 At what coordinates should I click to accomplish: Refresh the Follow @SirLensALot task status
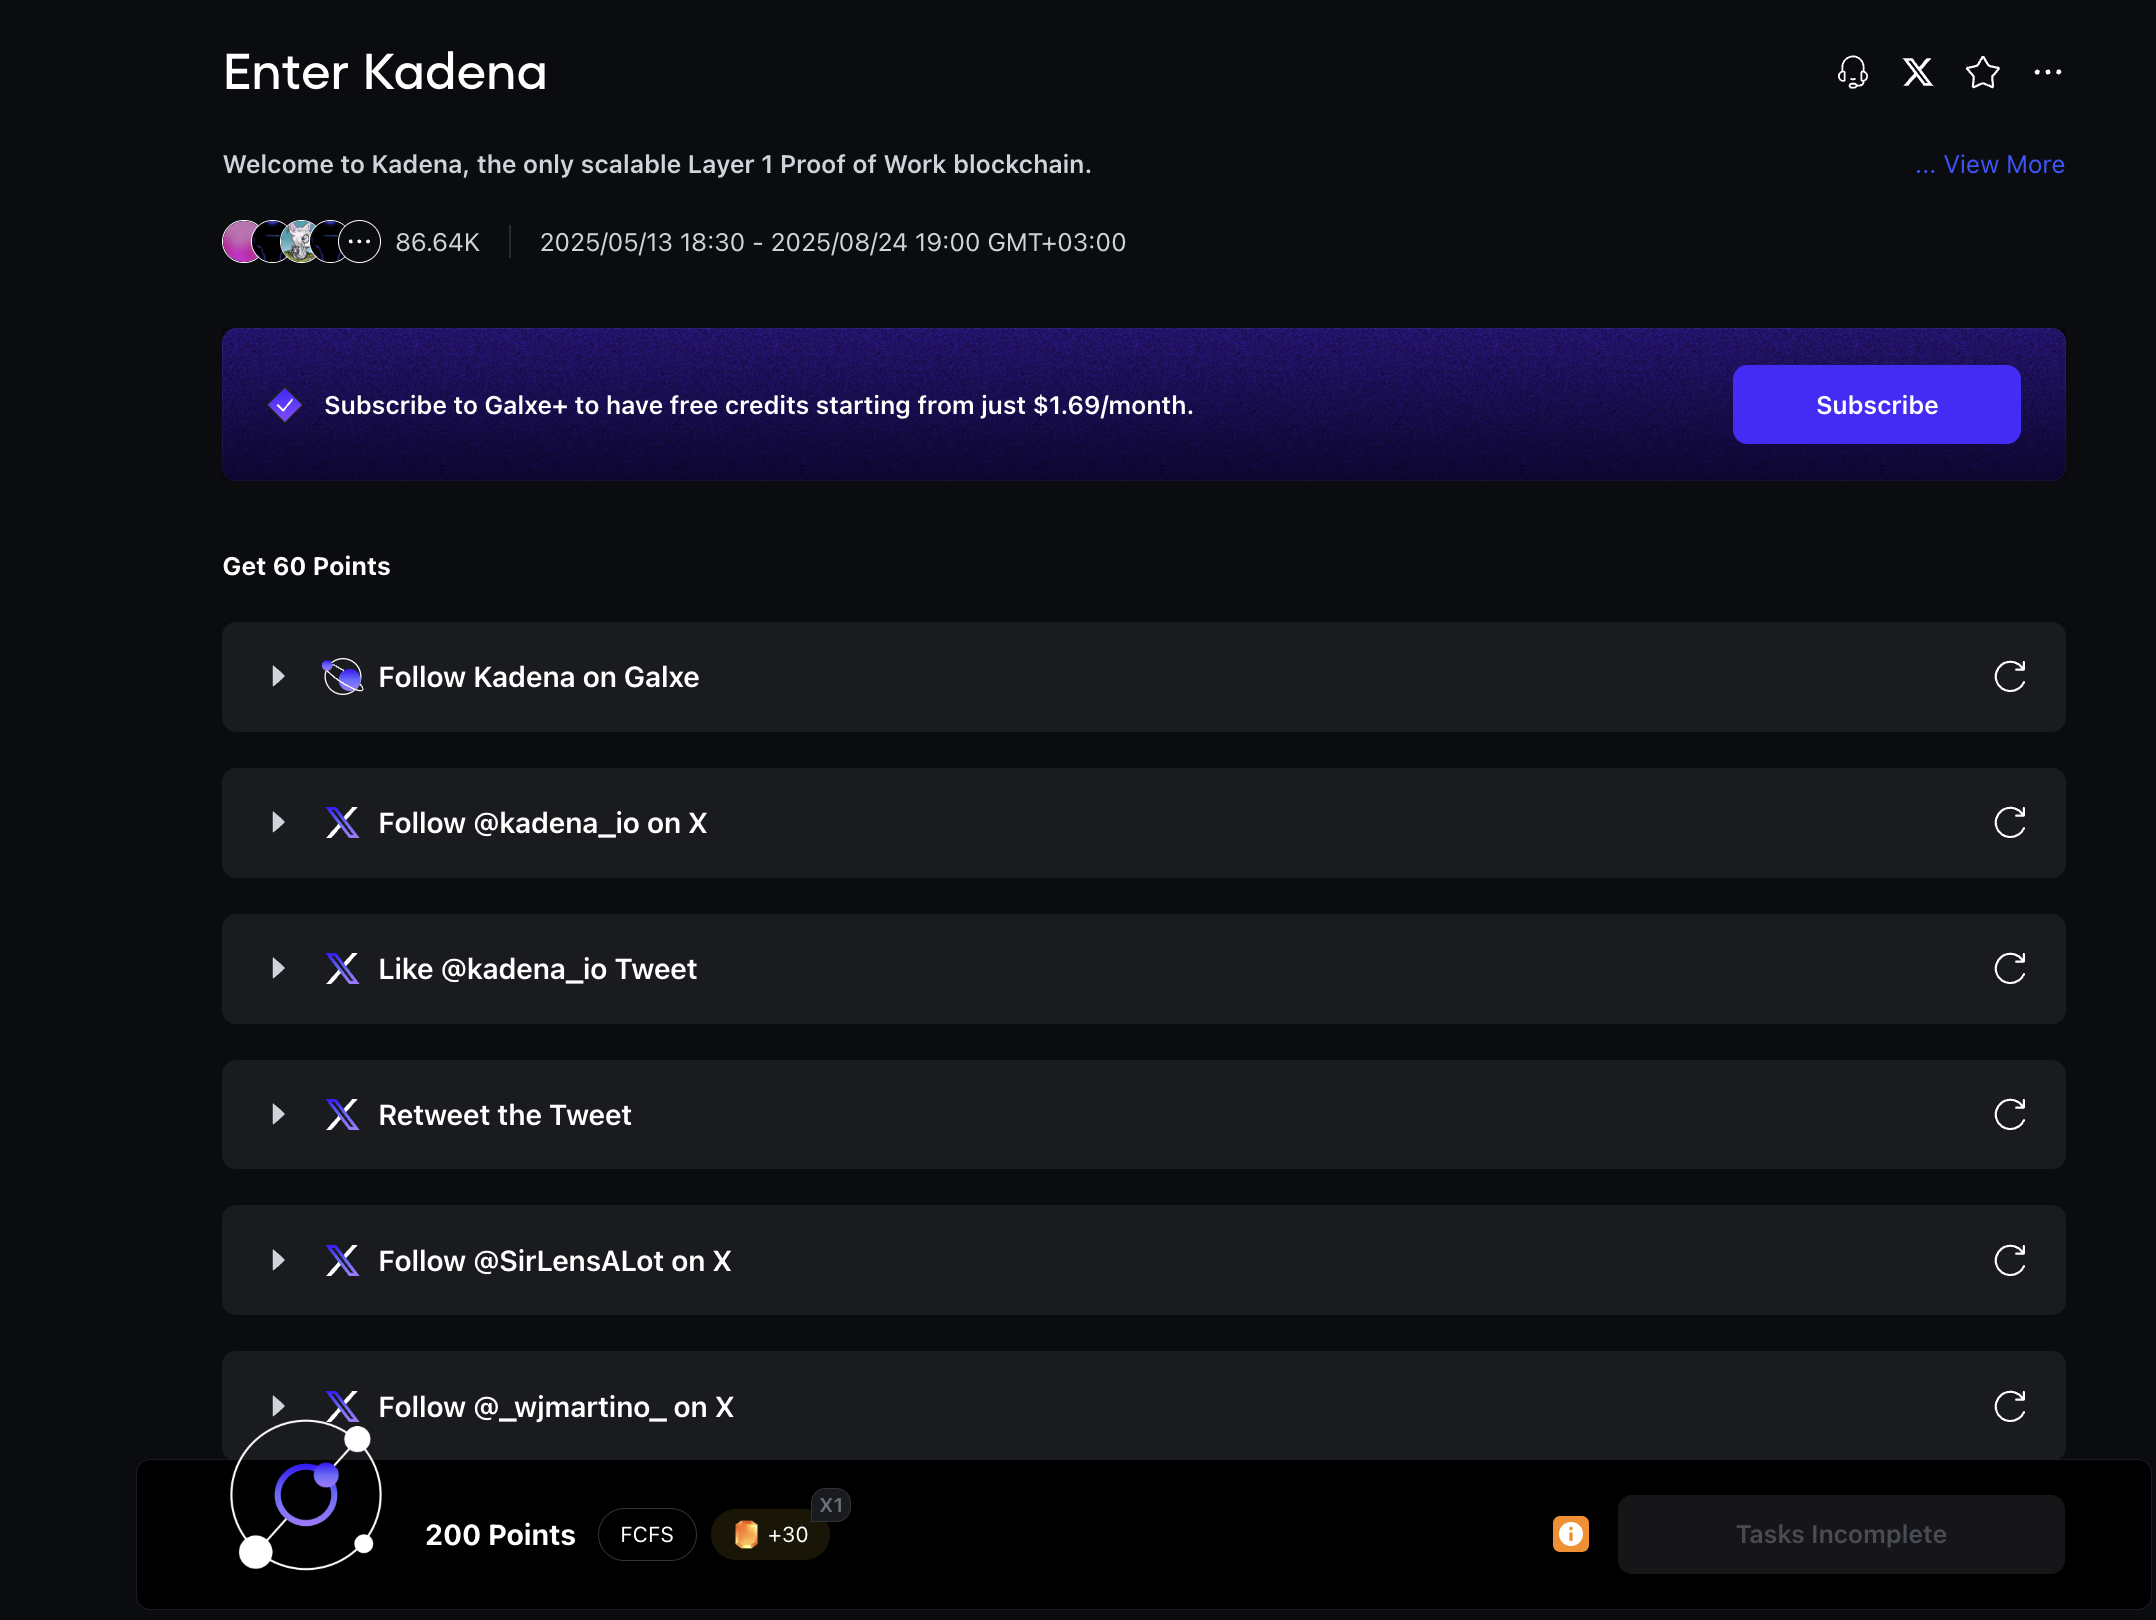pyautogui.click(x=2009, y=1260)
